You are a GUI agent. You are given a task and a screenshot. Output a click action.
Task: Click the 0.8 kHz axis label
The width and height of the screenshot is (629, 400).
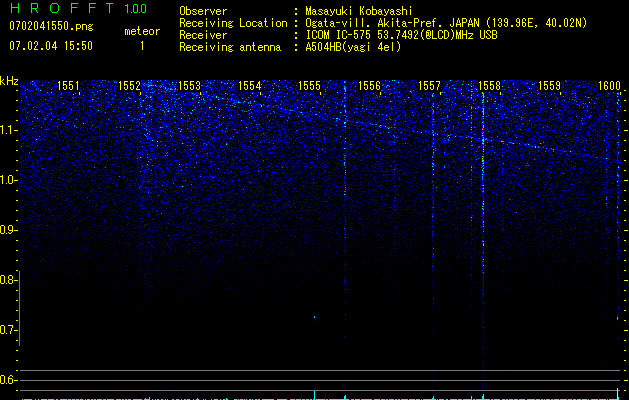(8, 280)
